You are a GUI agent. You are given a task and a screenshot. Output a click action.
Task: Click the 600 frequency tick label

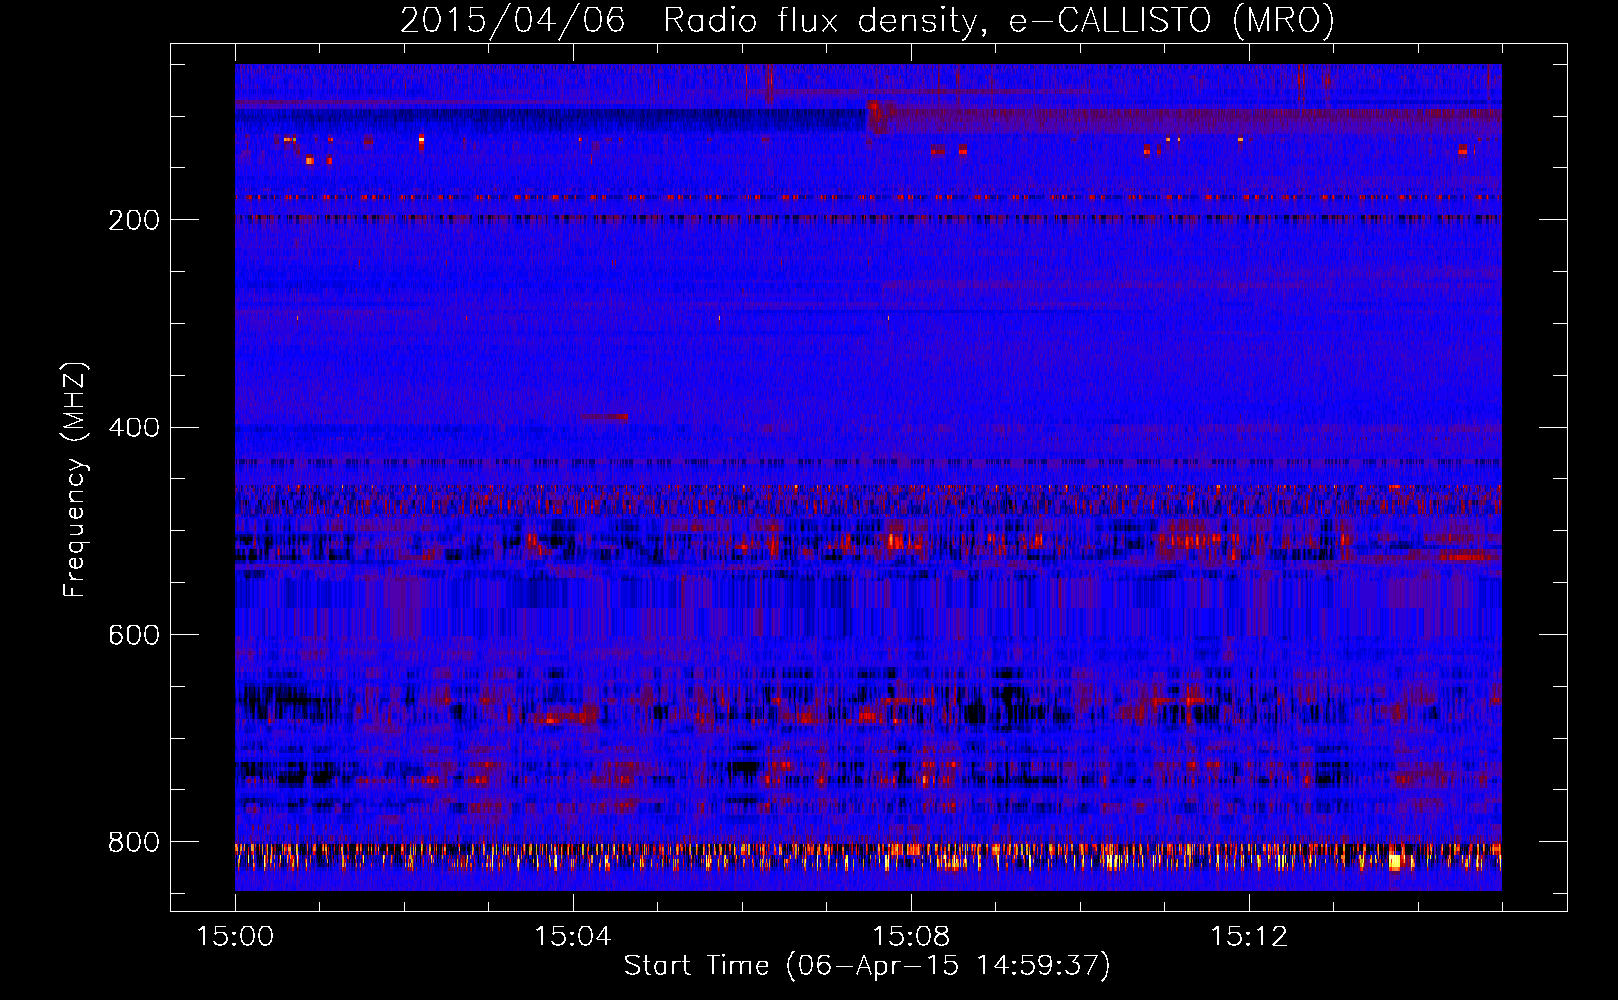134,636
